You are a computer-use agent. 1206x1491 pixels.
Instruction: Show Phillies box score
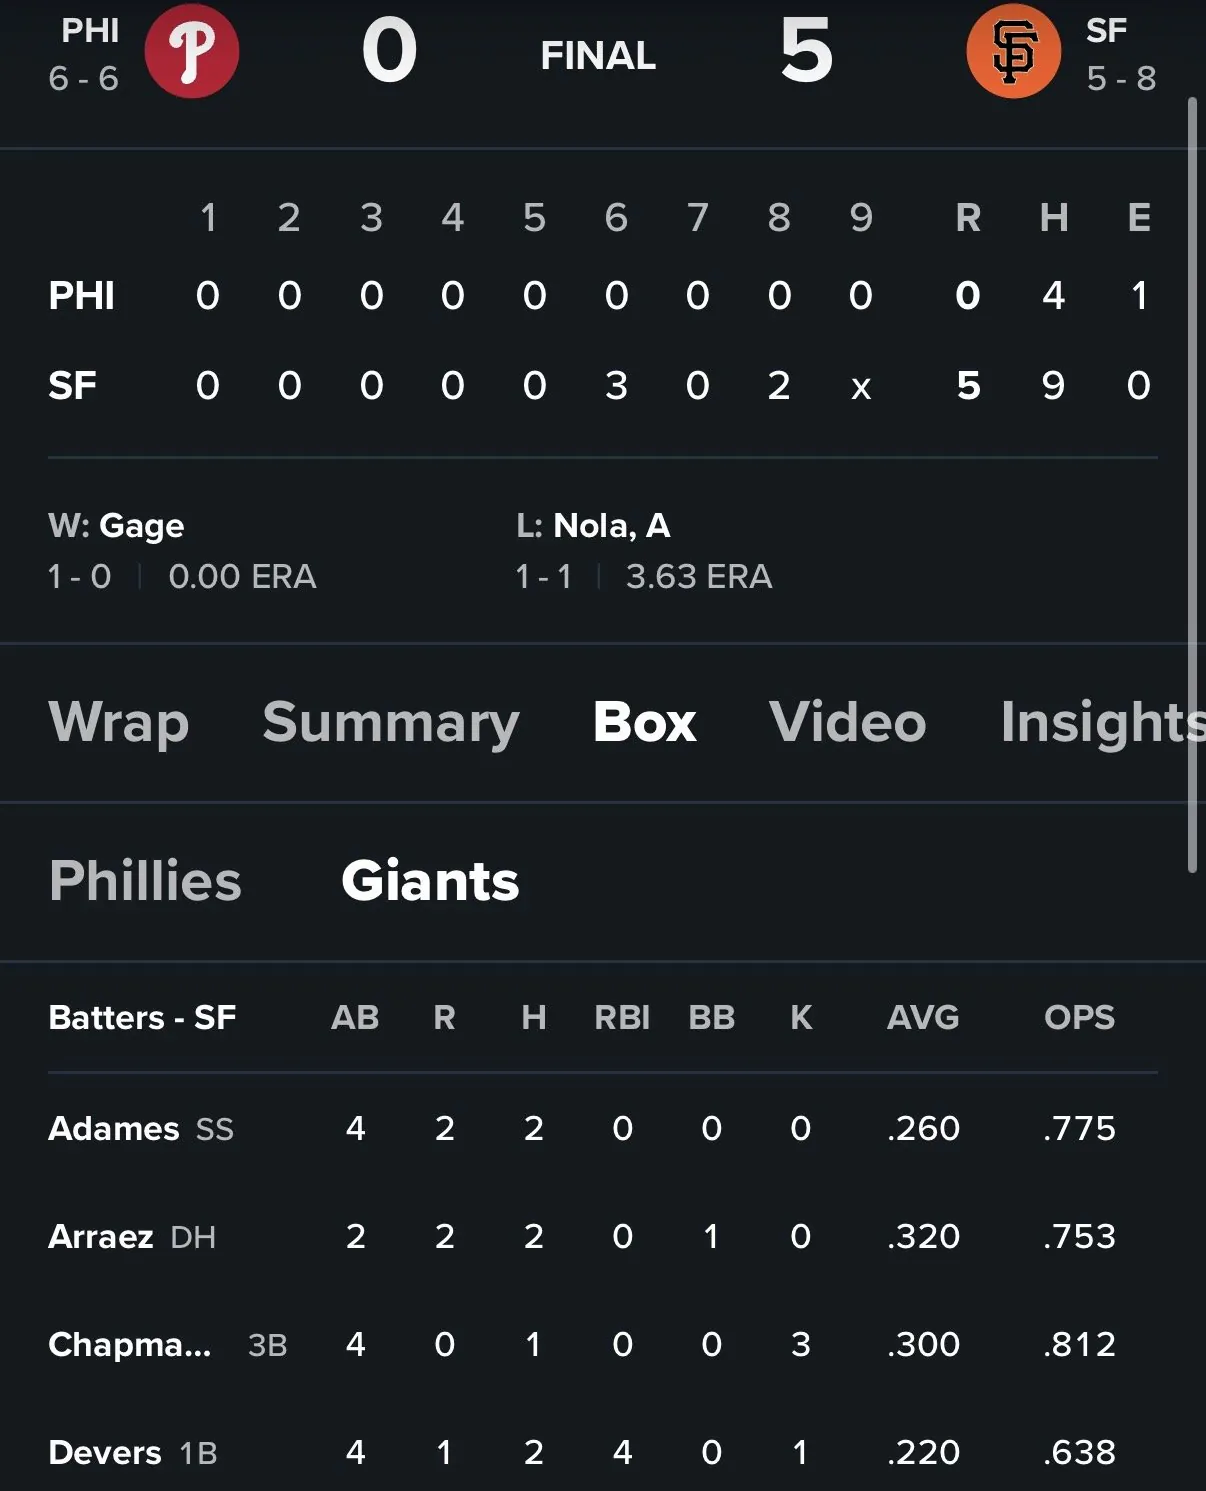145,881
